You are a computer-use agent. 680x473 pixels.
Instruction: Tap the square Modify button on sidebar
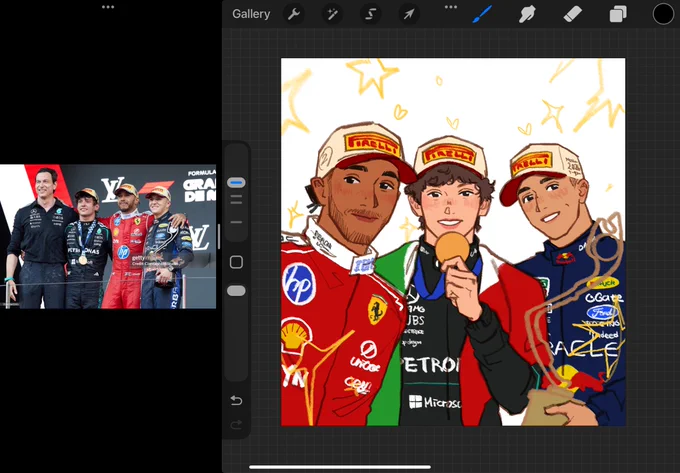click(236, 262)
